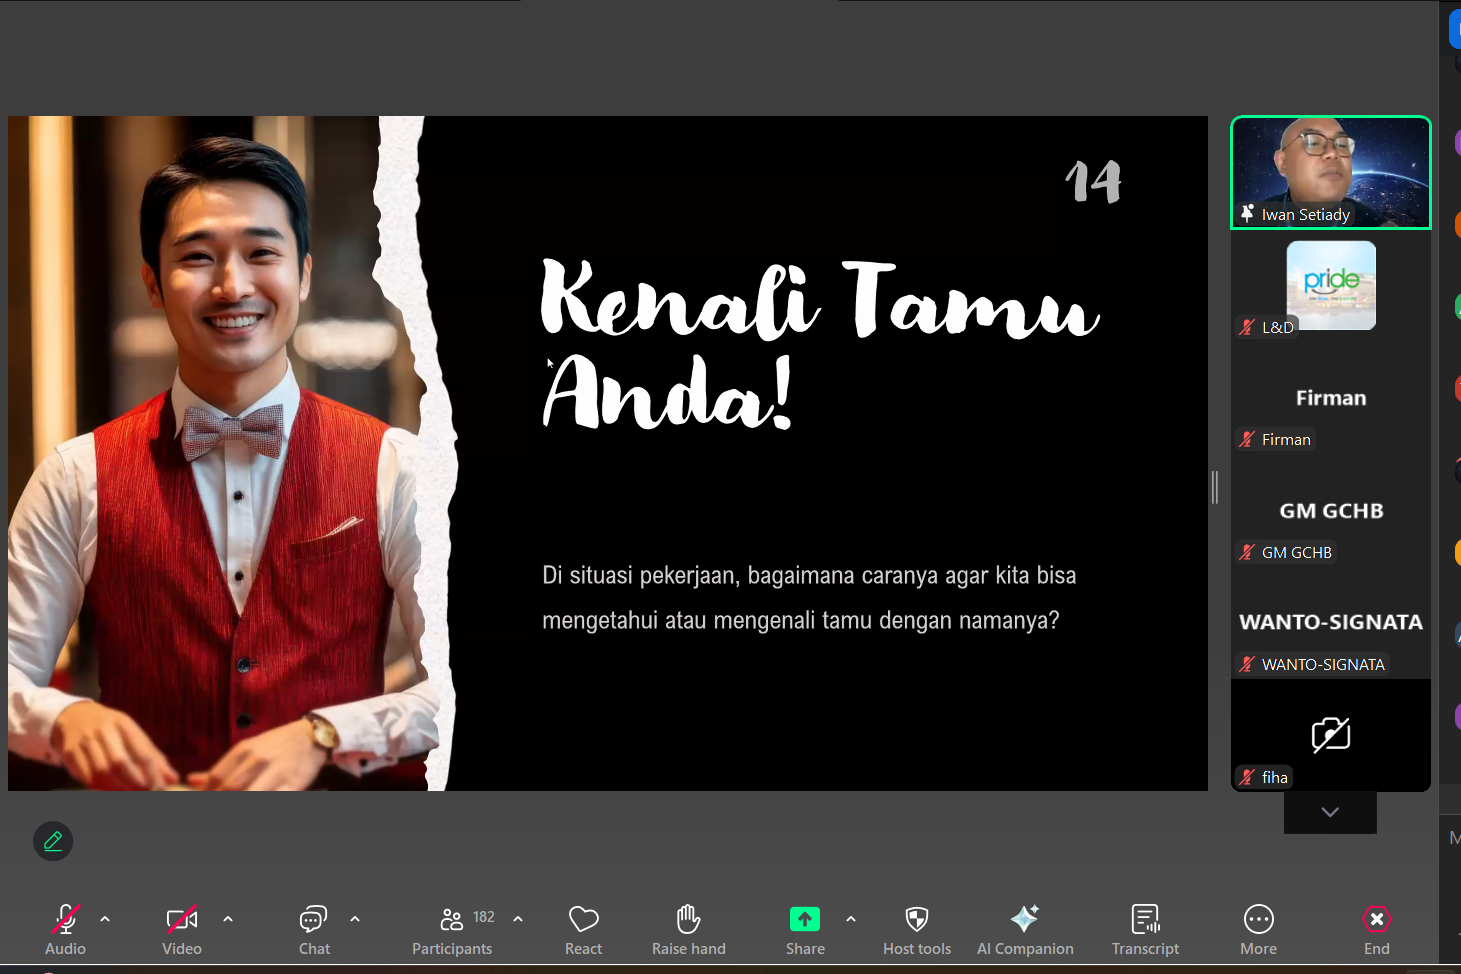
Task: Click the waiter photo on the shared slide
Action: pyautogui.click(x=230, y=453)
